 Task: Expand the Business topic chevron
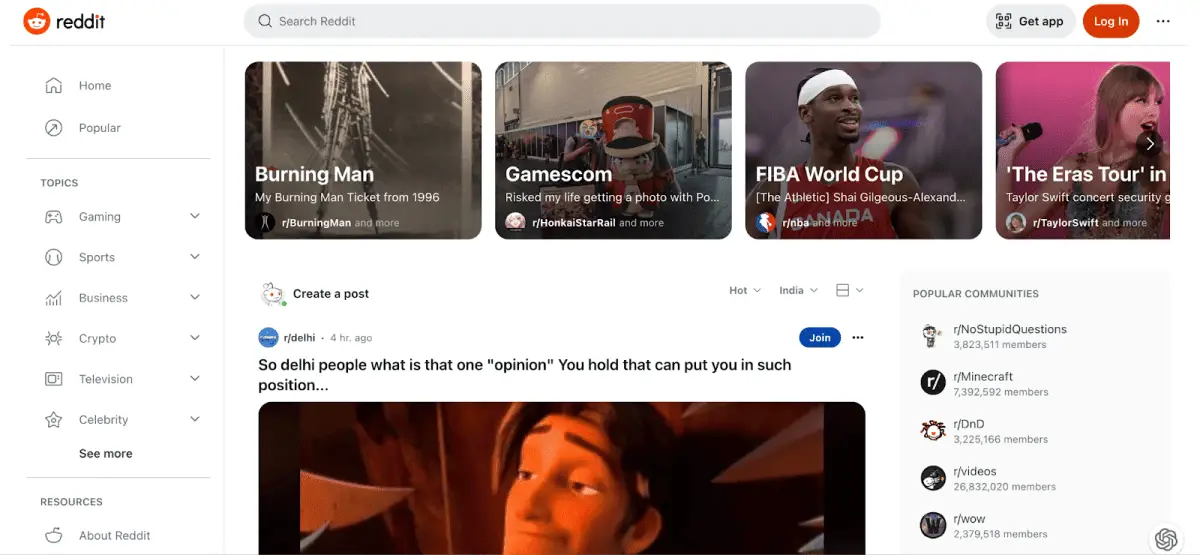coord(195,298)
